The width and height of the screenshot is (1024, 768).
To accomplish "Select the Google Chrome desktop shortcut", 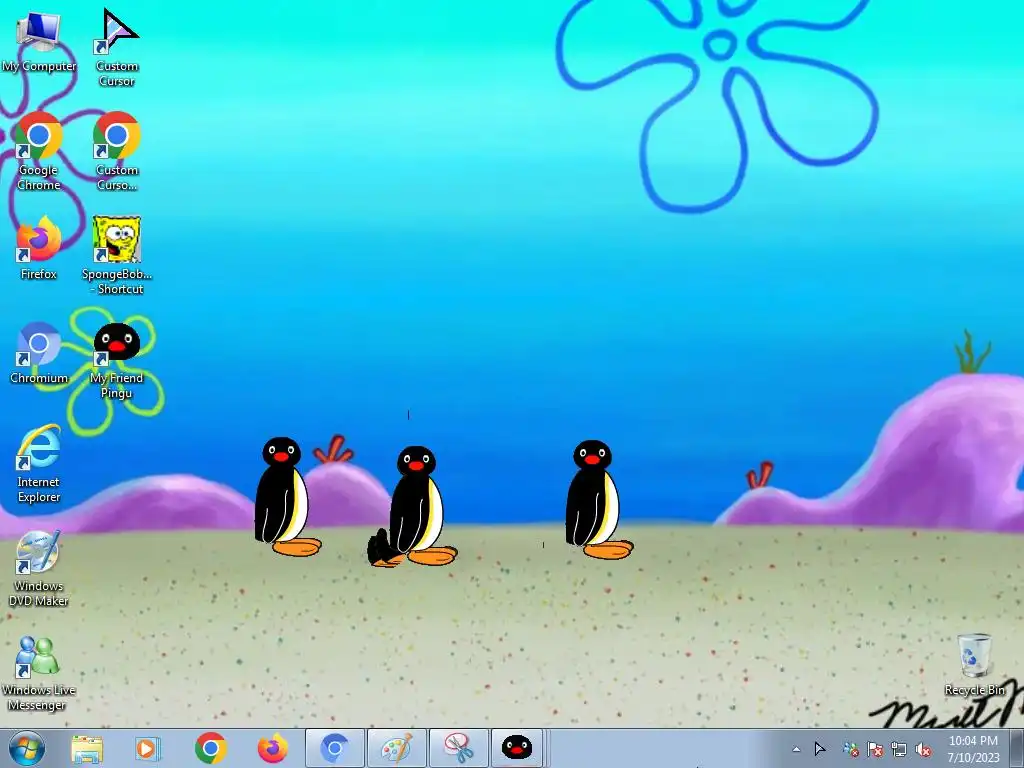I will pos(39,151).
